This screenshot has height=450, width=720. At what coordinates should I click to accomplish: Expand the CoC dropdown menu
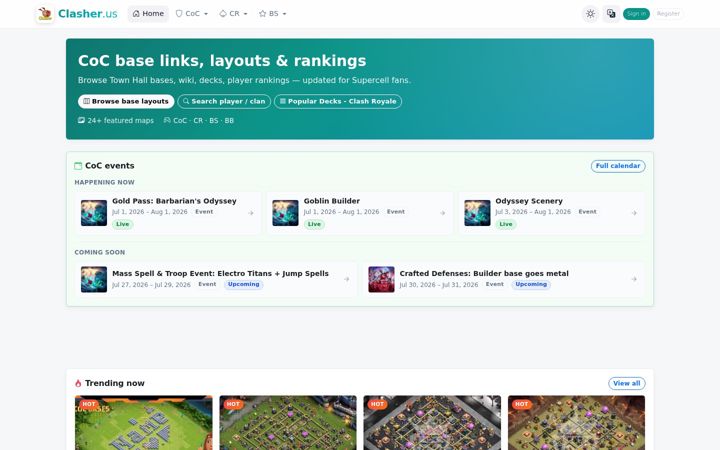[x=192, y=14]
